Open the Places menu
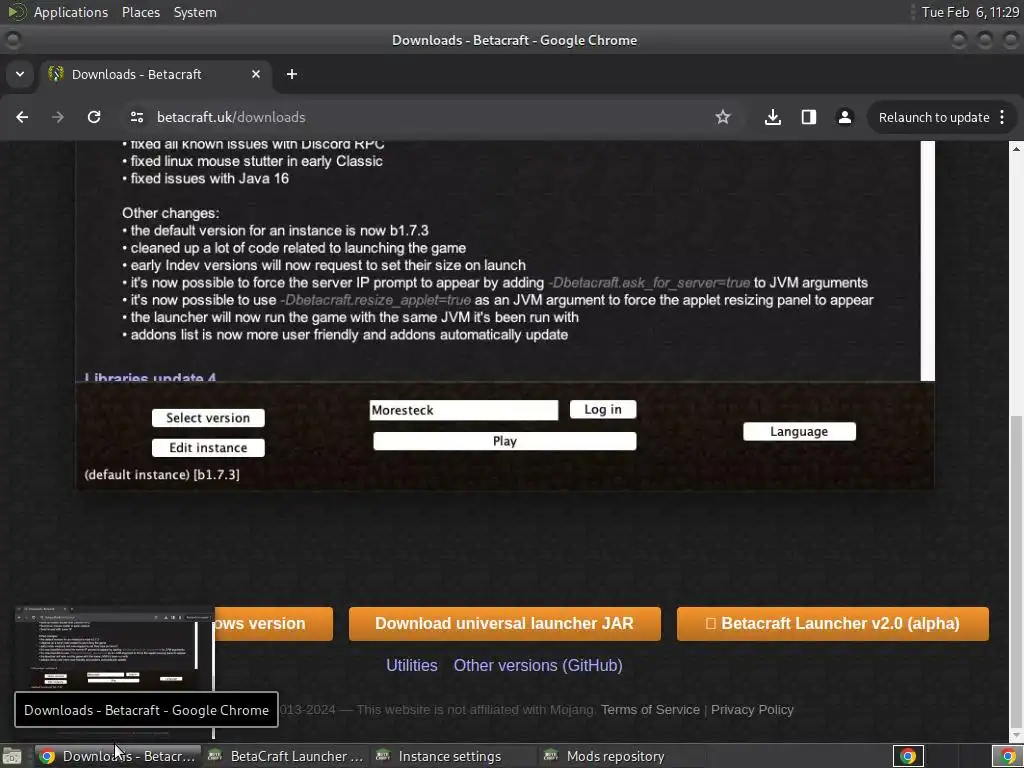Screen dimensions: 1024x768 pos(141,12)
